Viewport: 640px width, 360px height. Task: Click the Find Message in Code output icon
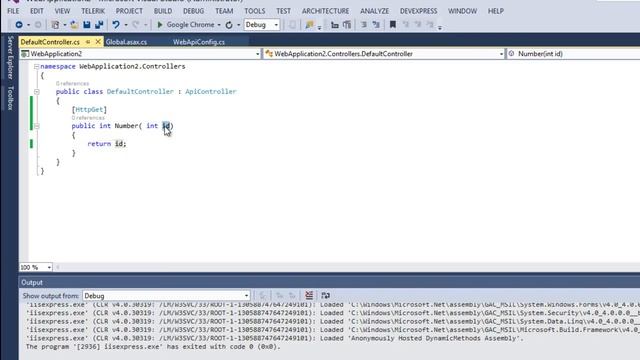(x=263, y=295)
